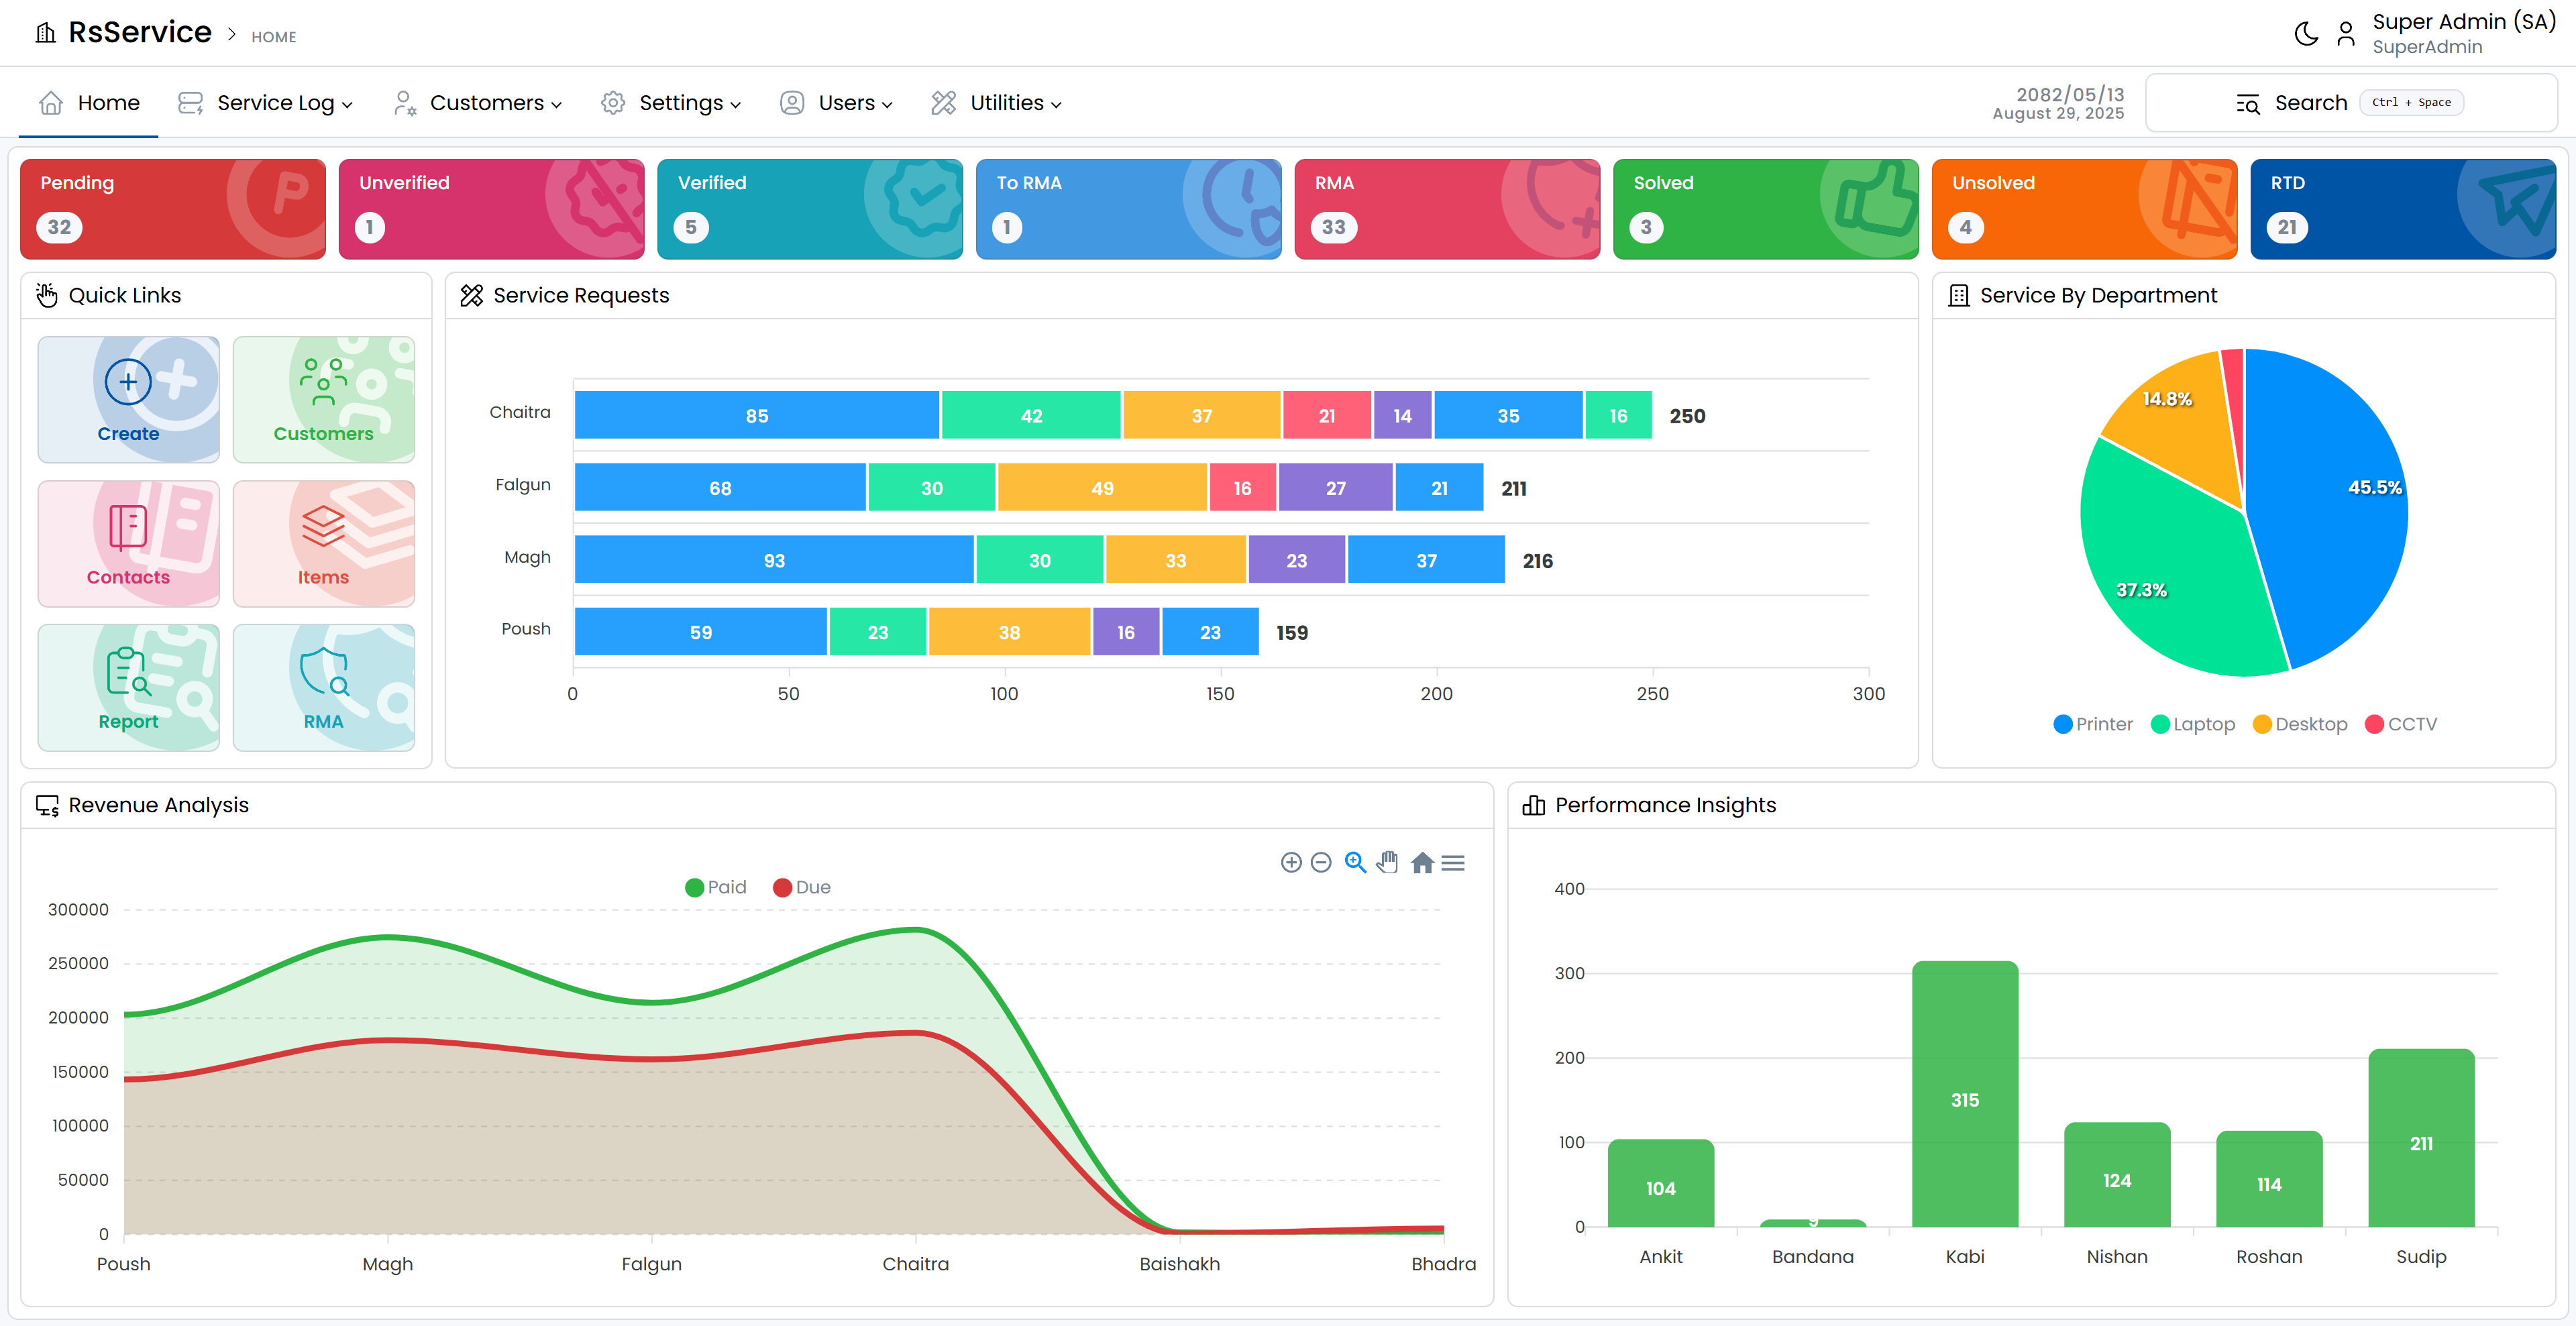Open the Pending status card
The height and width of the screenshot is (1326, 2576).
click(173, 209)
